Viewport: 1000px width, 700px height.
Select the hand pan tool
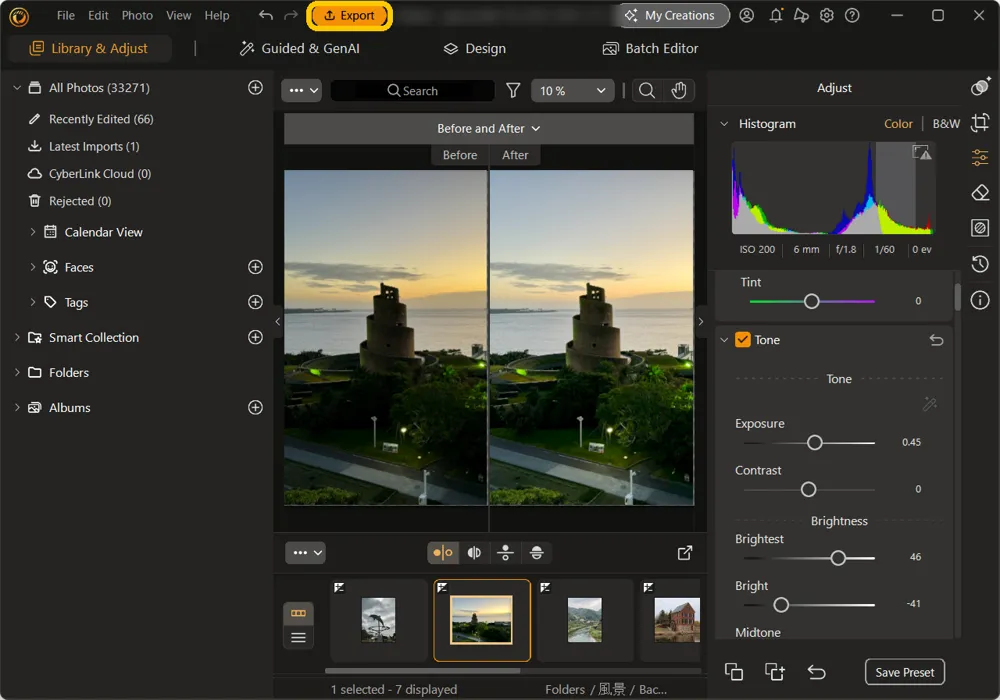click(679, 91)
